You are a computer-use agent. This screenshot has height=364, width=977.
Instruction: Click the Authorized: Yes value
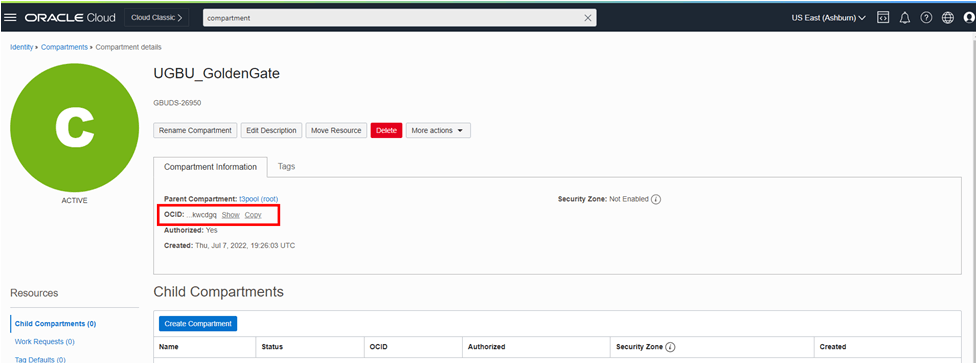click(211, 230)
